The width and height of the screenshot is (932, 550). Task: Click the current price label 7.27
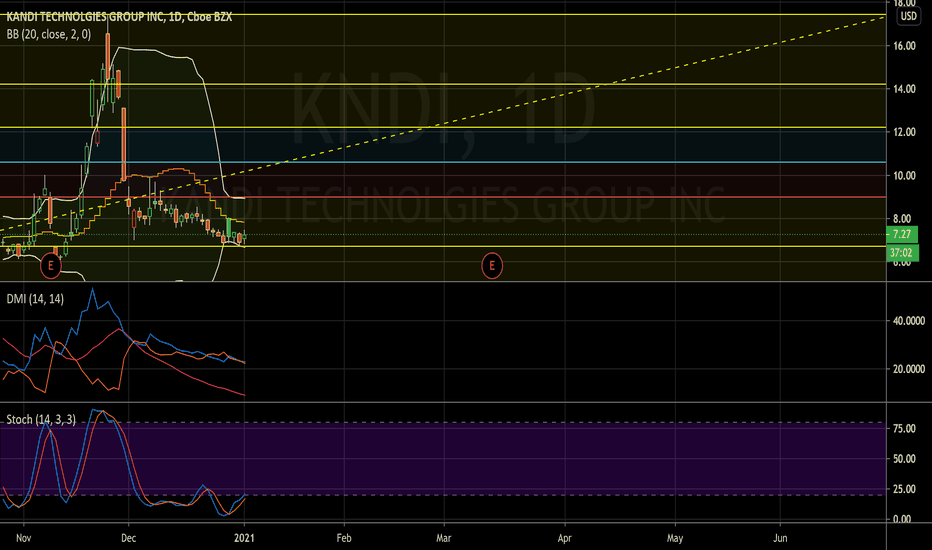click(902, 234)
